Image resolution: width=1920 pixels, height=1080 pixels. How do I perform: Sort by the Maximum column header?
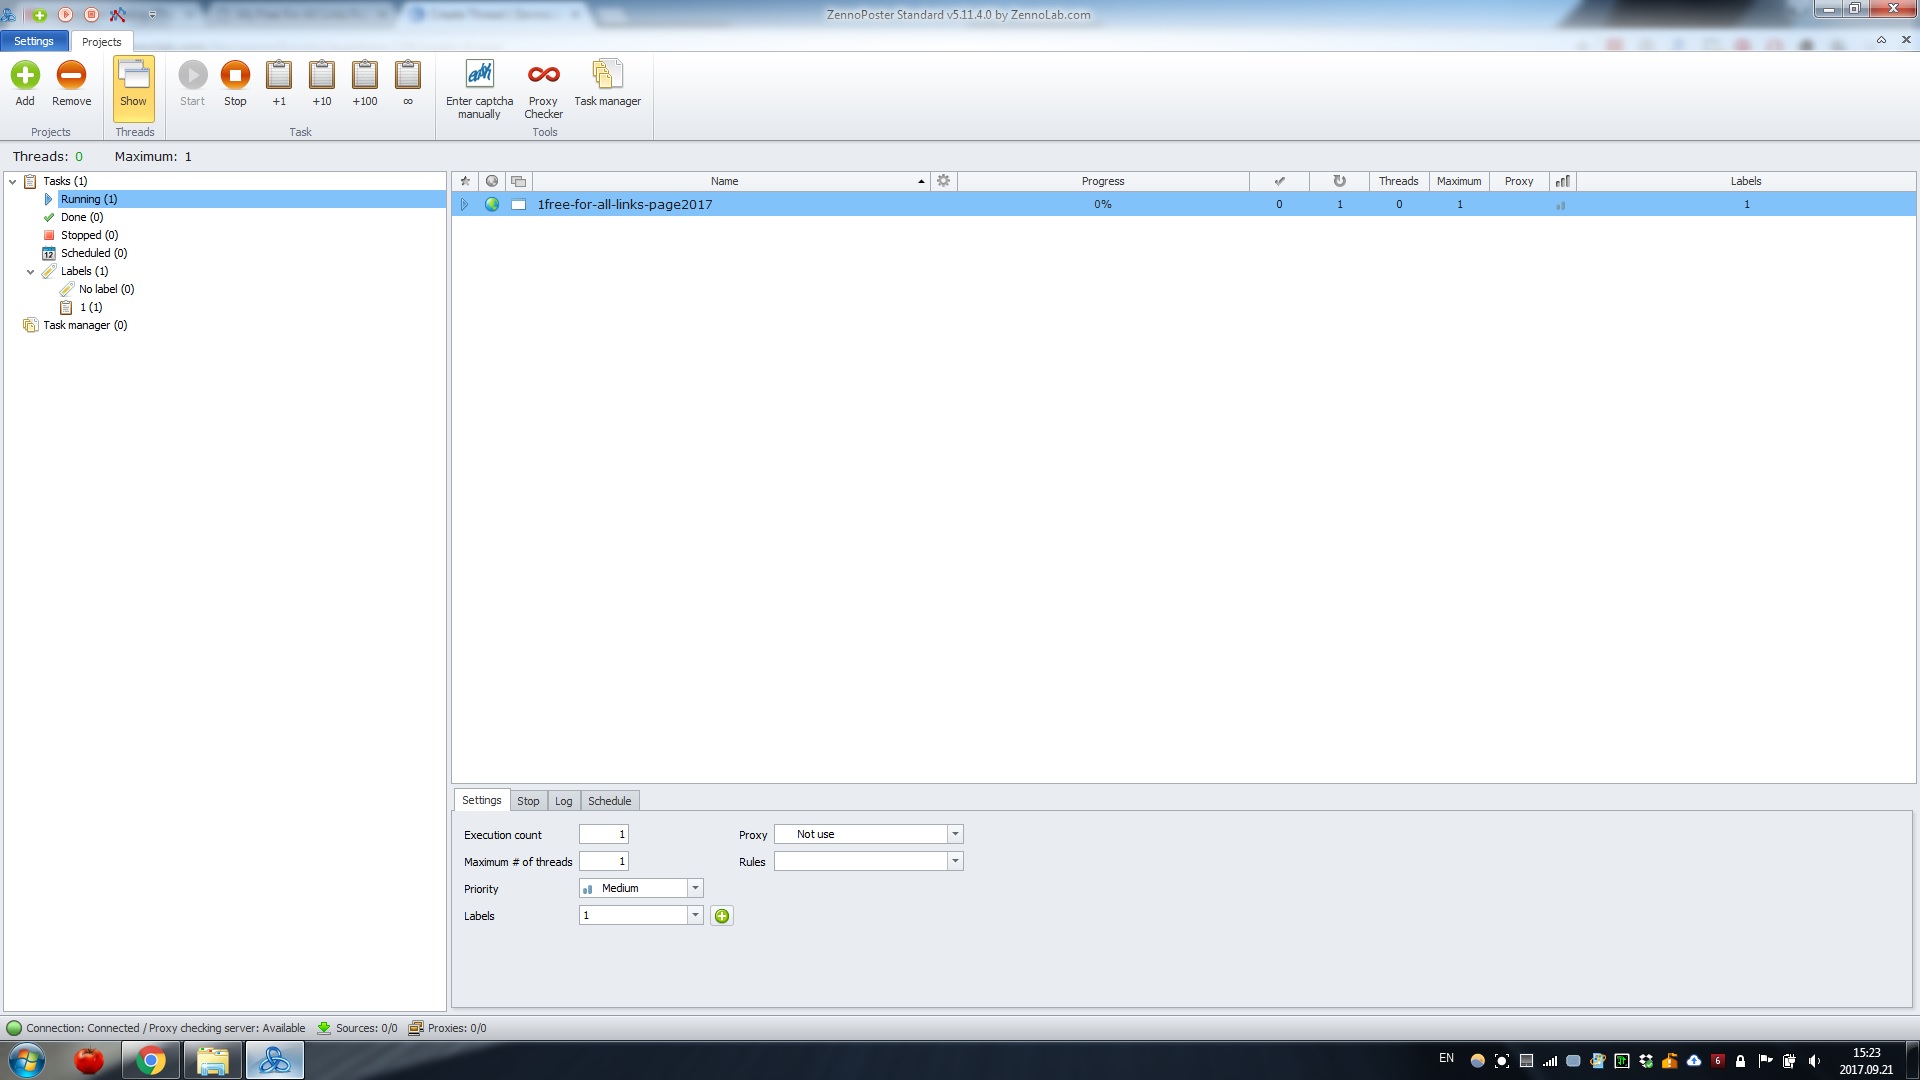[x=1459, y=181]
